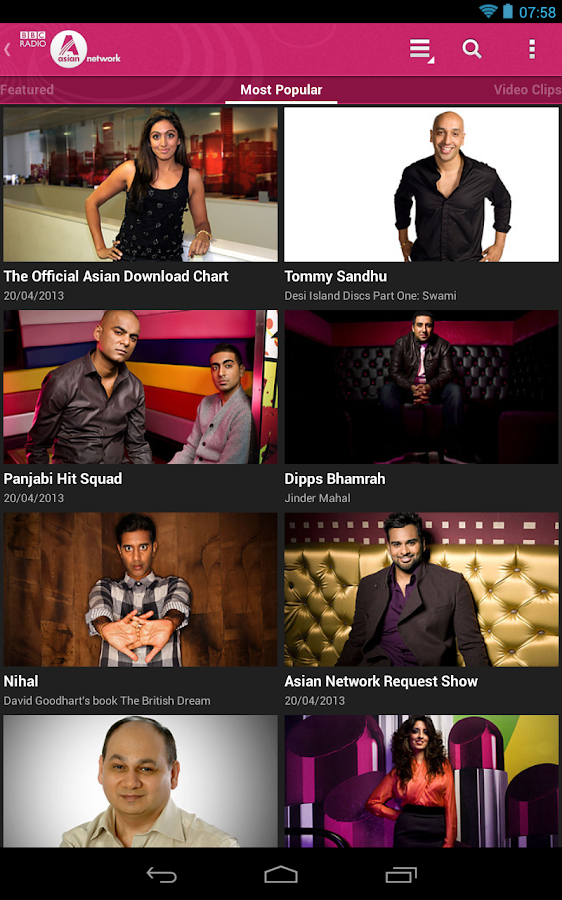This screenshot has height=900, width=562.
Task: Tap the battery status icon
Action: point(507,11)
